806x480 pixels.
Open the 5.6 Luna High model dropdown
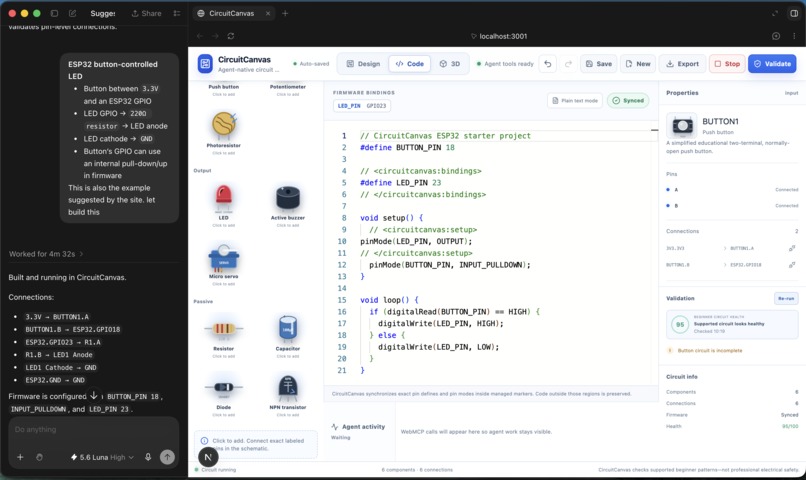[102, 457]
